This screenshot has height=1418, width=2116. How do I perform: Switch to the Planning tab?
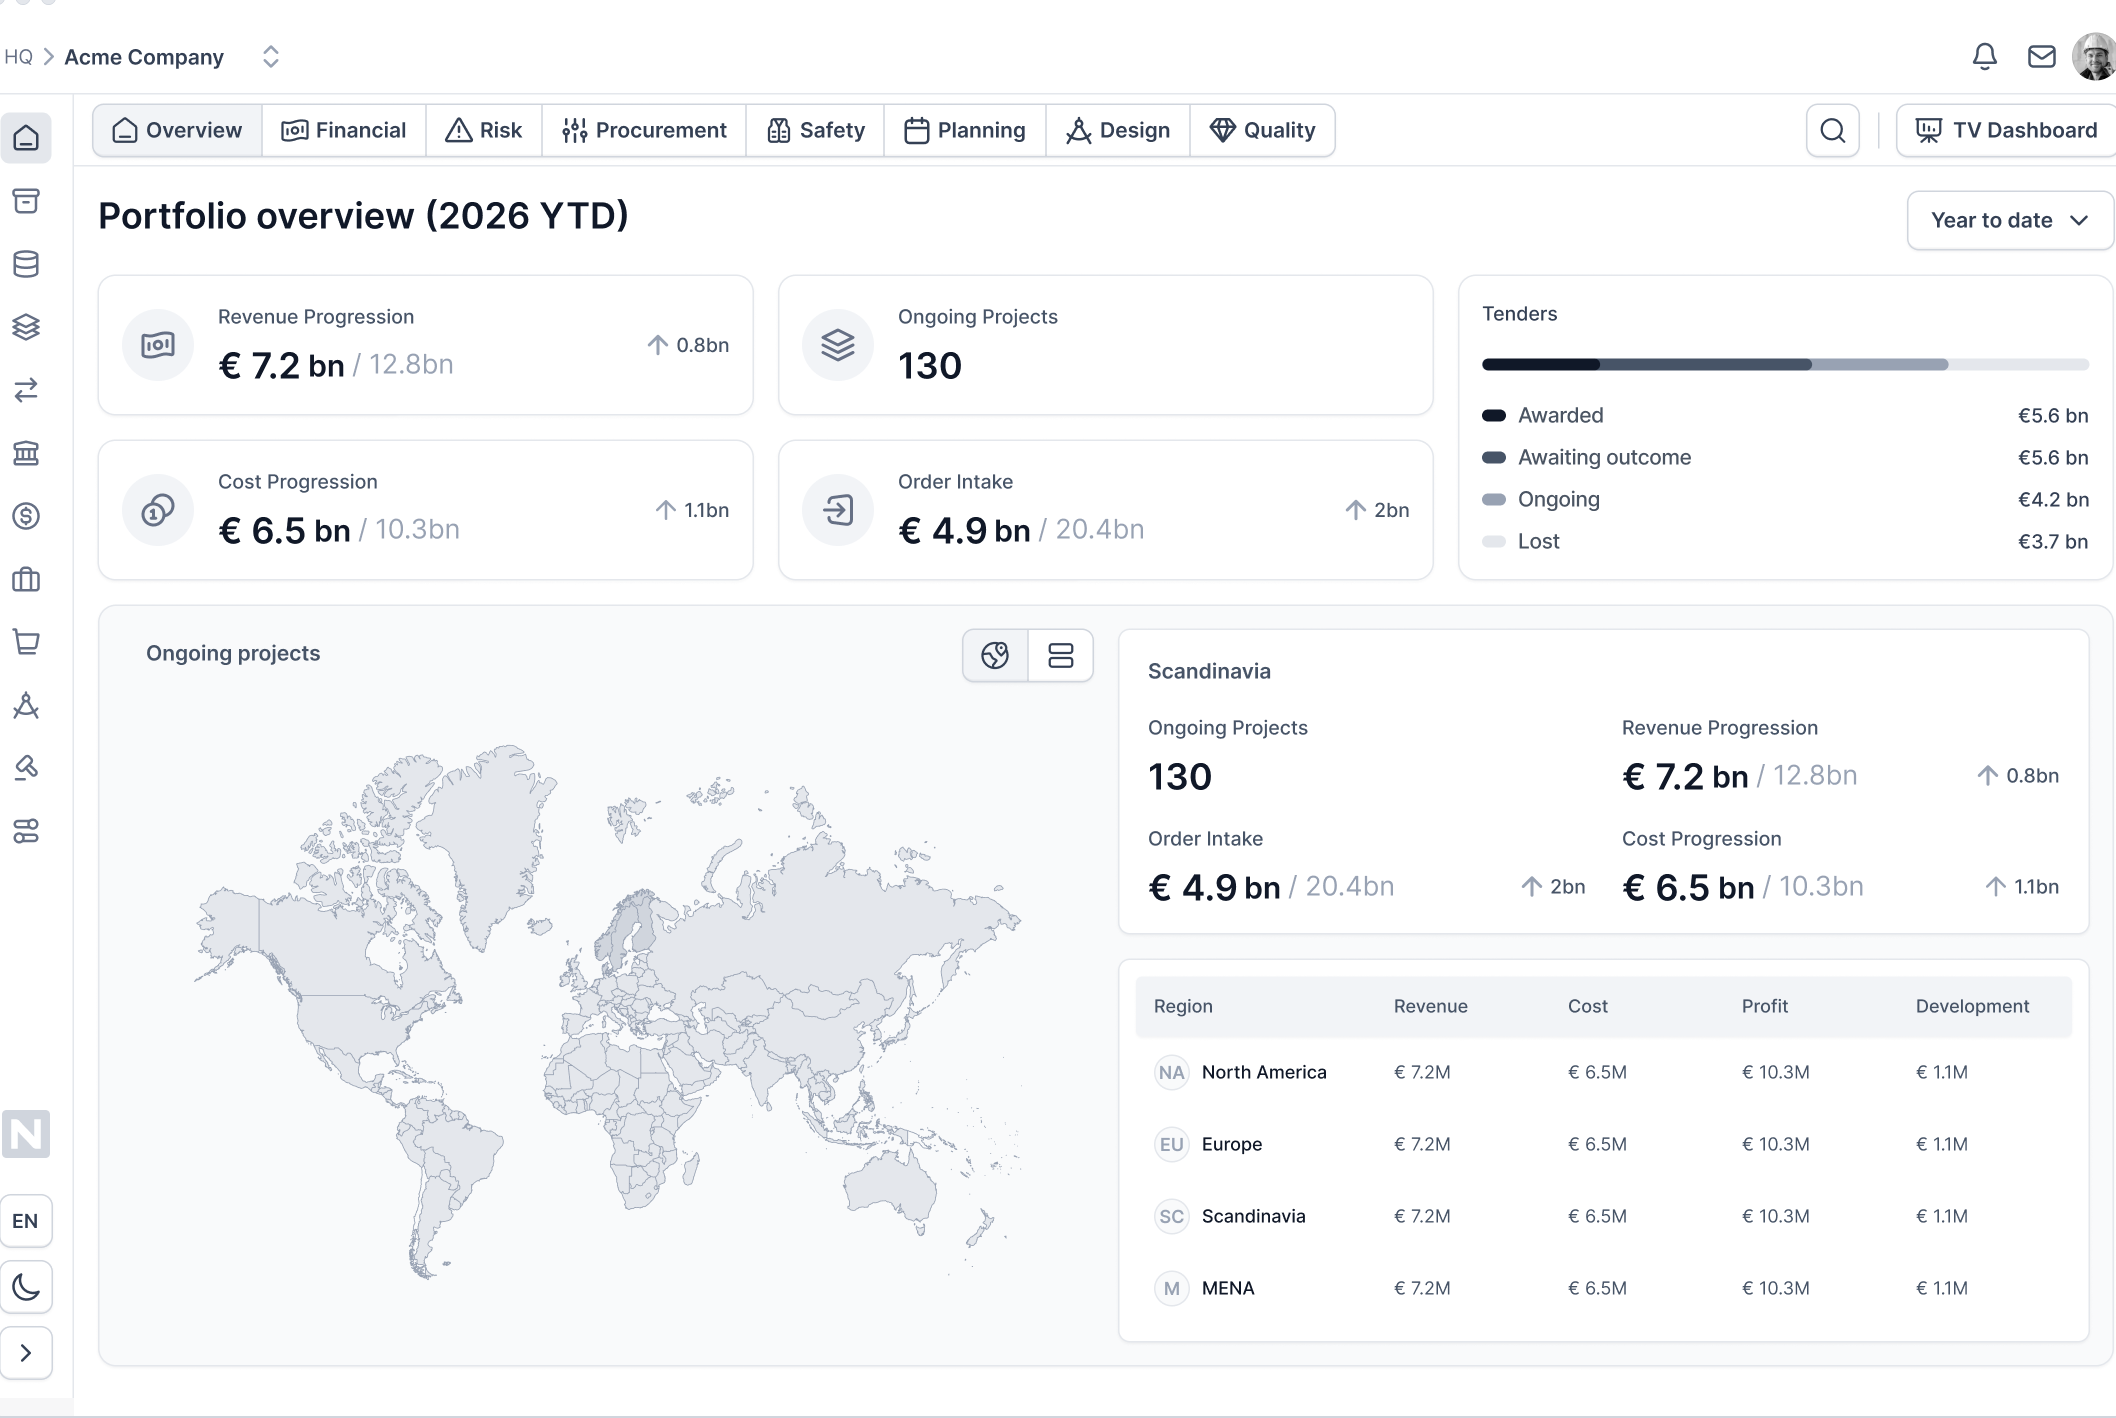click(x=965, y=131)
